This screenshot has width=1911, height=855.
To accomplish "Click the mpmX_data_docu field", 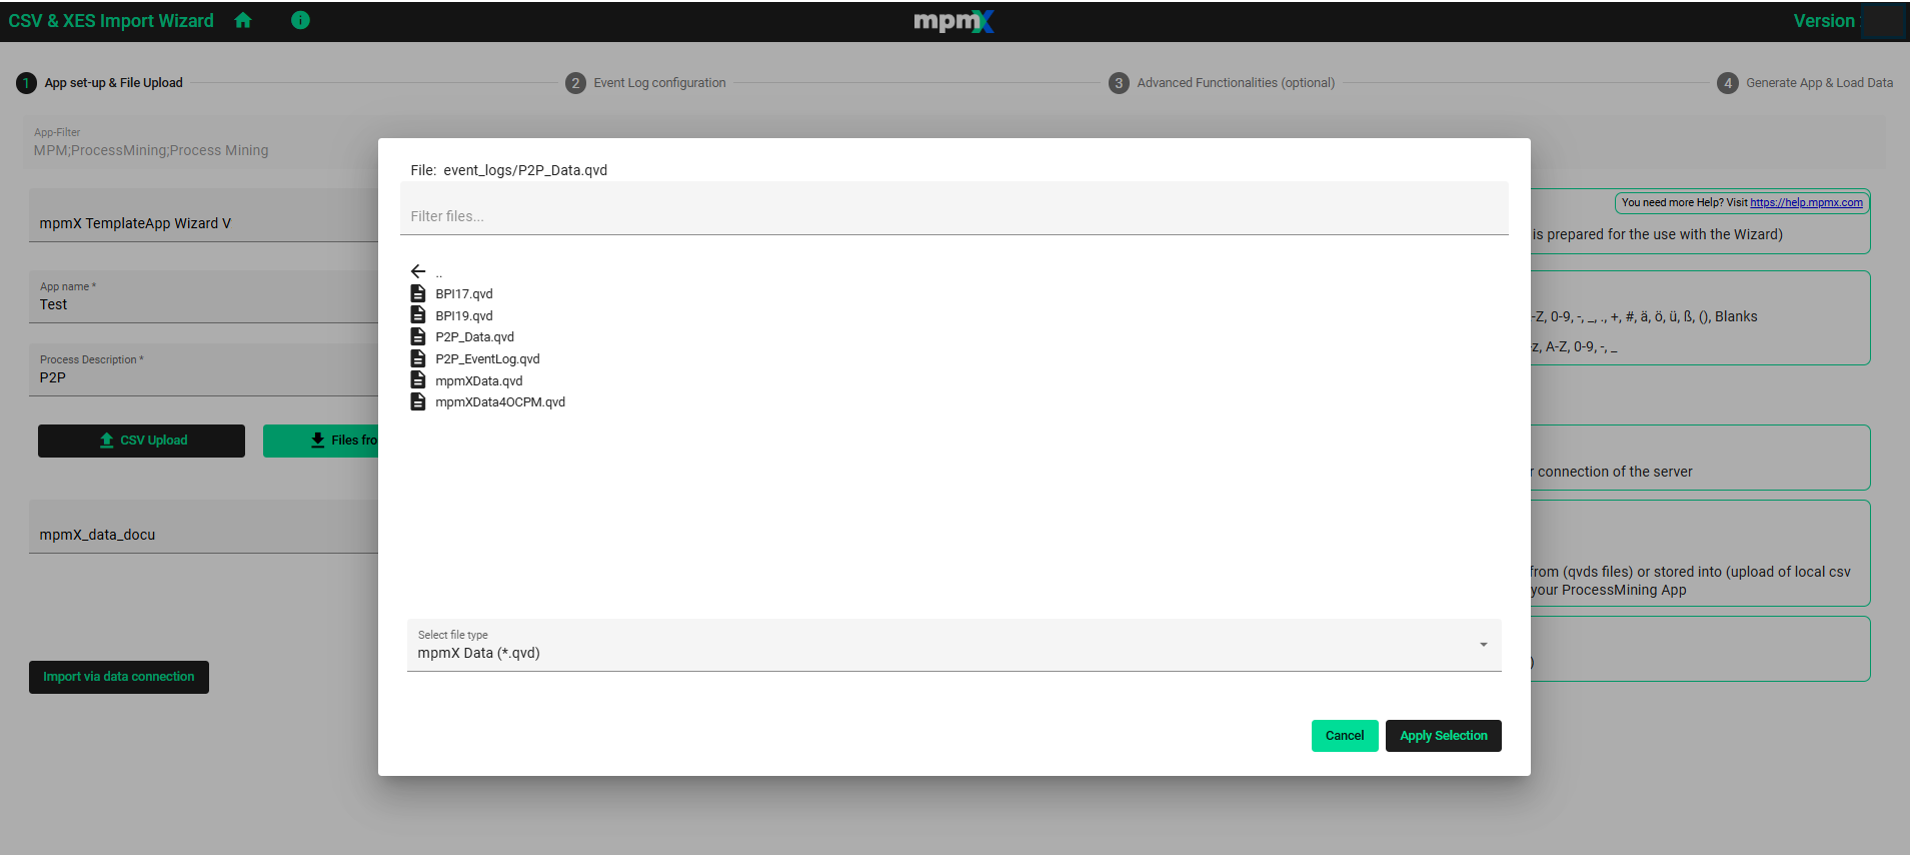I will click(x=204, y=527).
